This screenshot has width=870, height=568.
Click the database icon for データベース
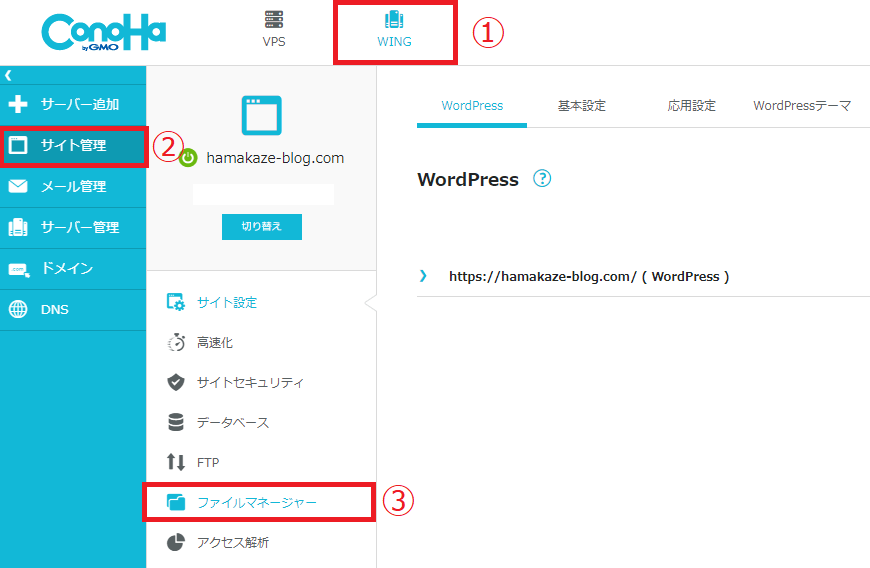(x=176, y=423)
